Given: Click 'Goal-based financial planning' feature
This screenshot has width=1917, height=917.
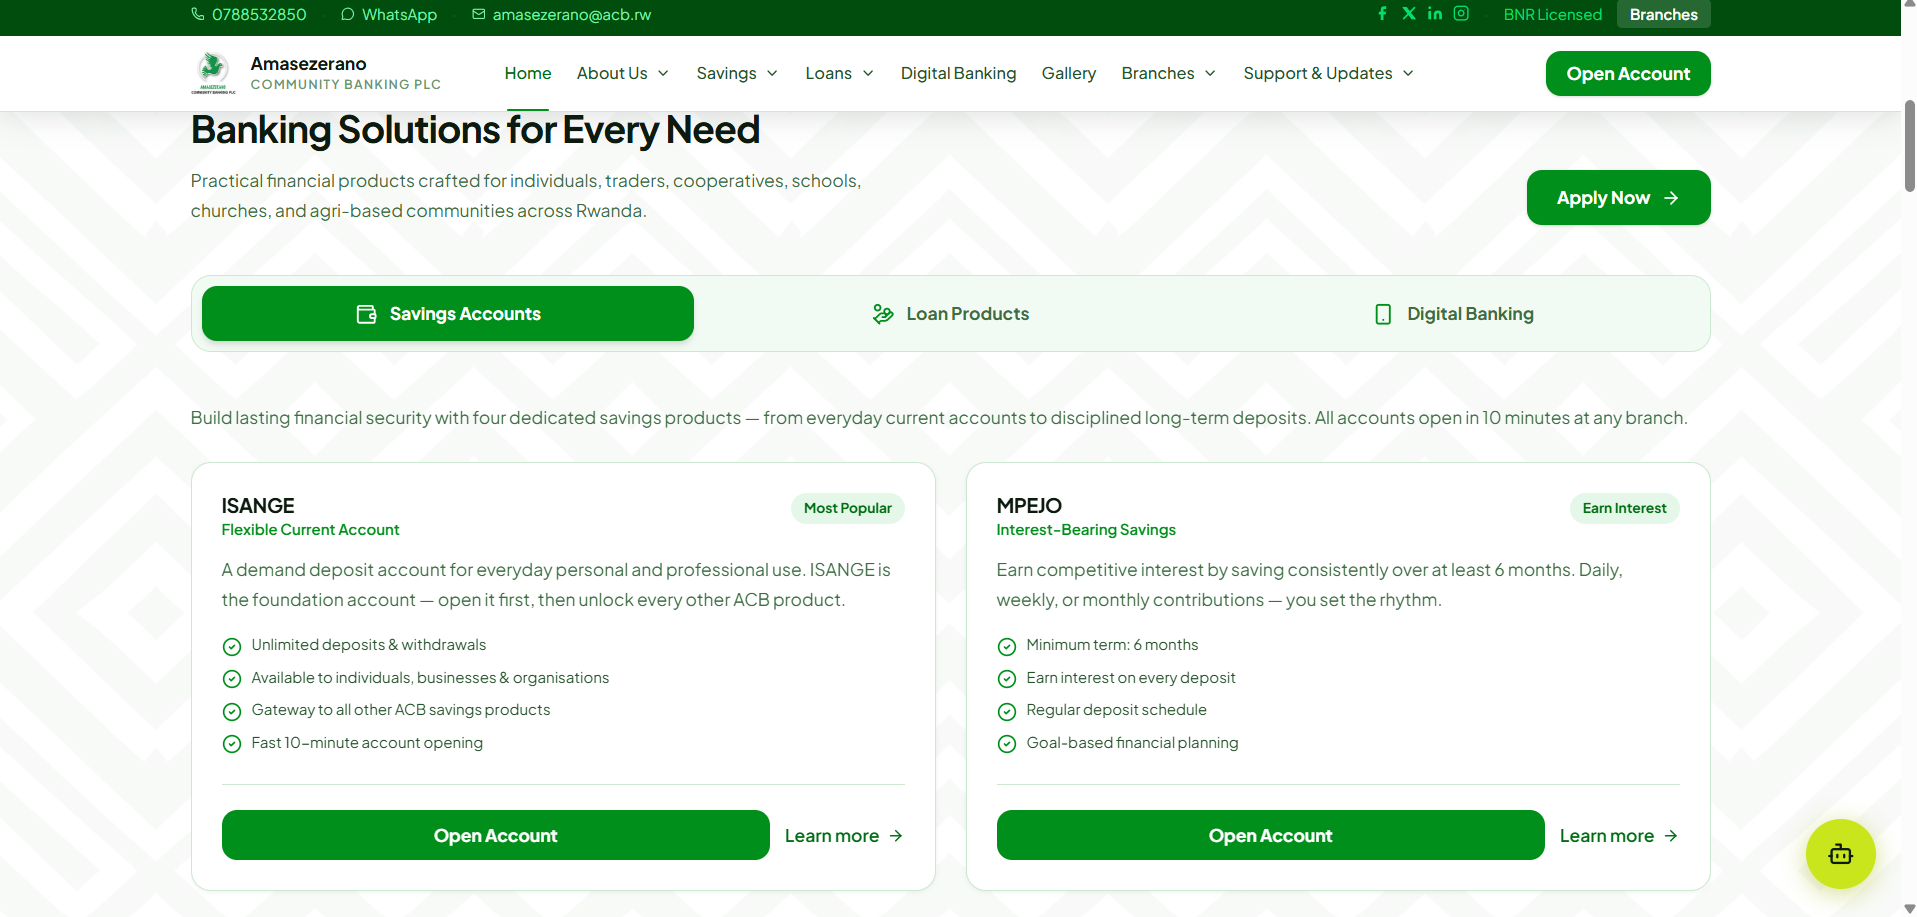Looking at the screenshot, I should click(1132, 743).
